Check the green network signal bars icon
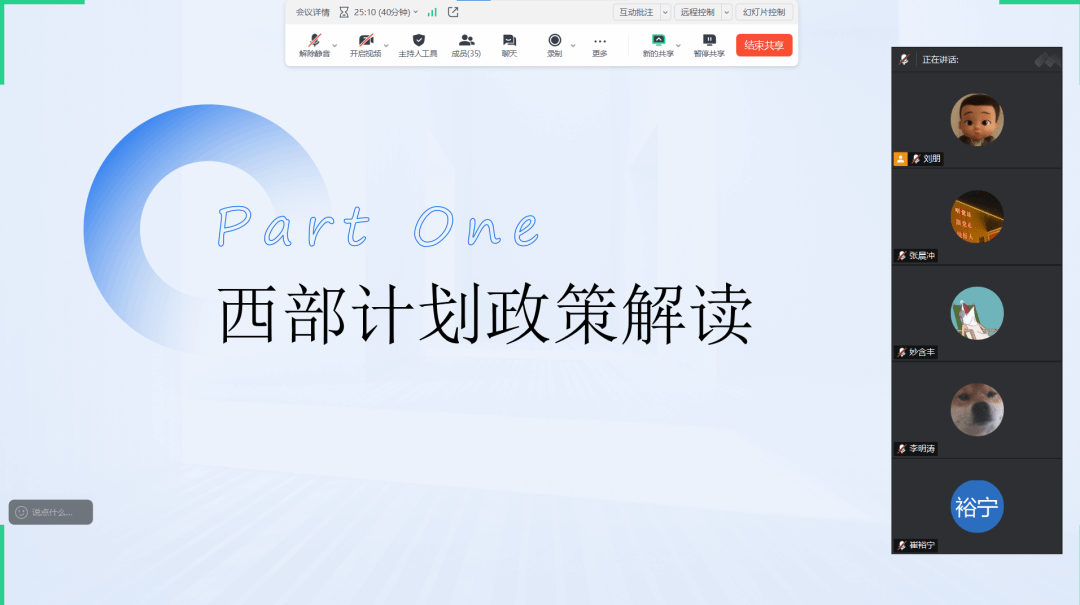Image resolution: width=1080 pixels, height=605 pixels. pyautogui.click(x=432, y=12)
